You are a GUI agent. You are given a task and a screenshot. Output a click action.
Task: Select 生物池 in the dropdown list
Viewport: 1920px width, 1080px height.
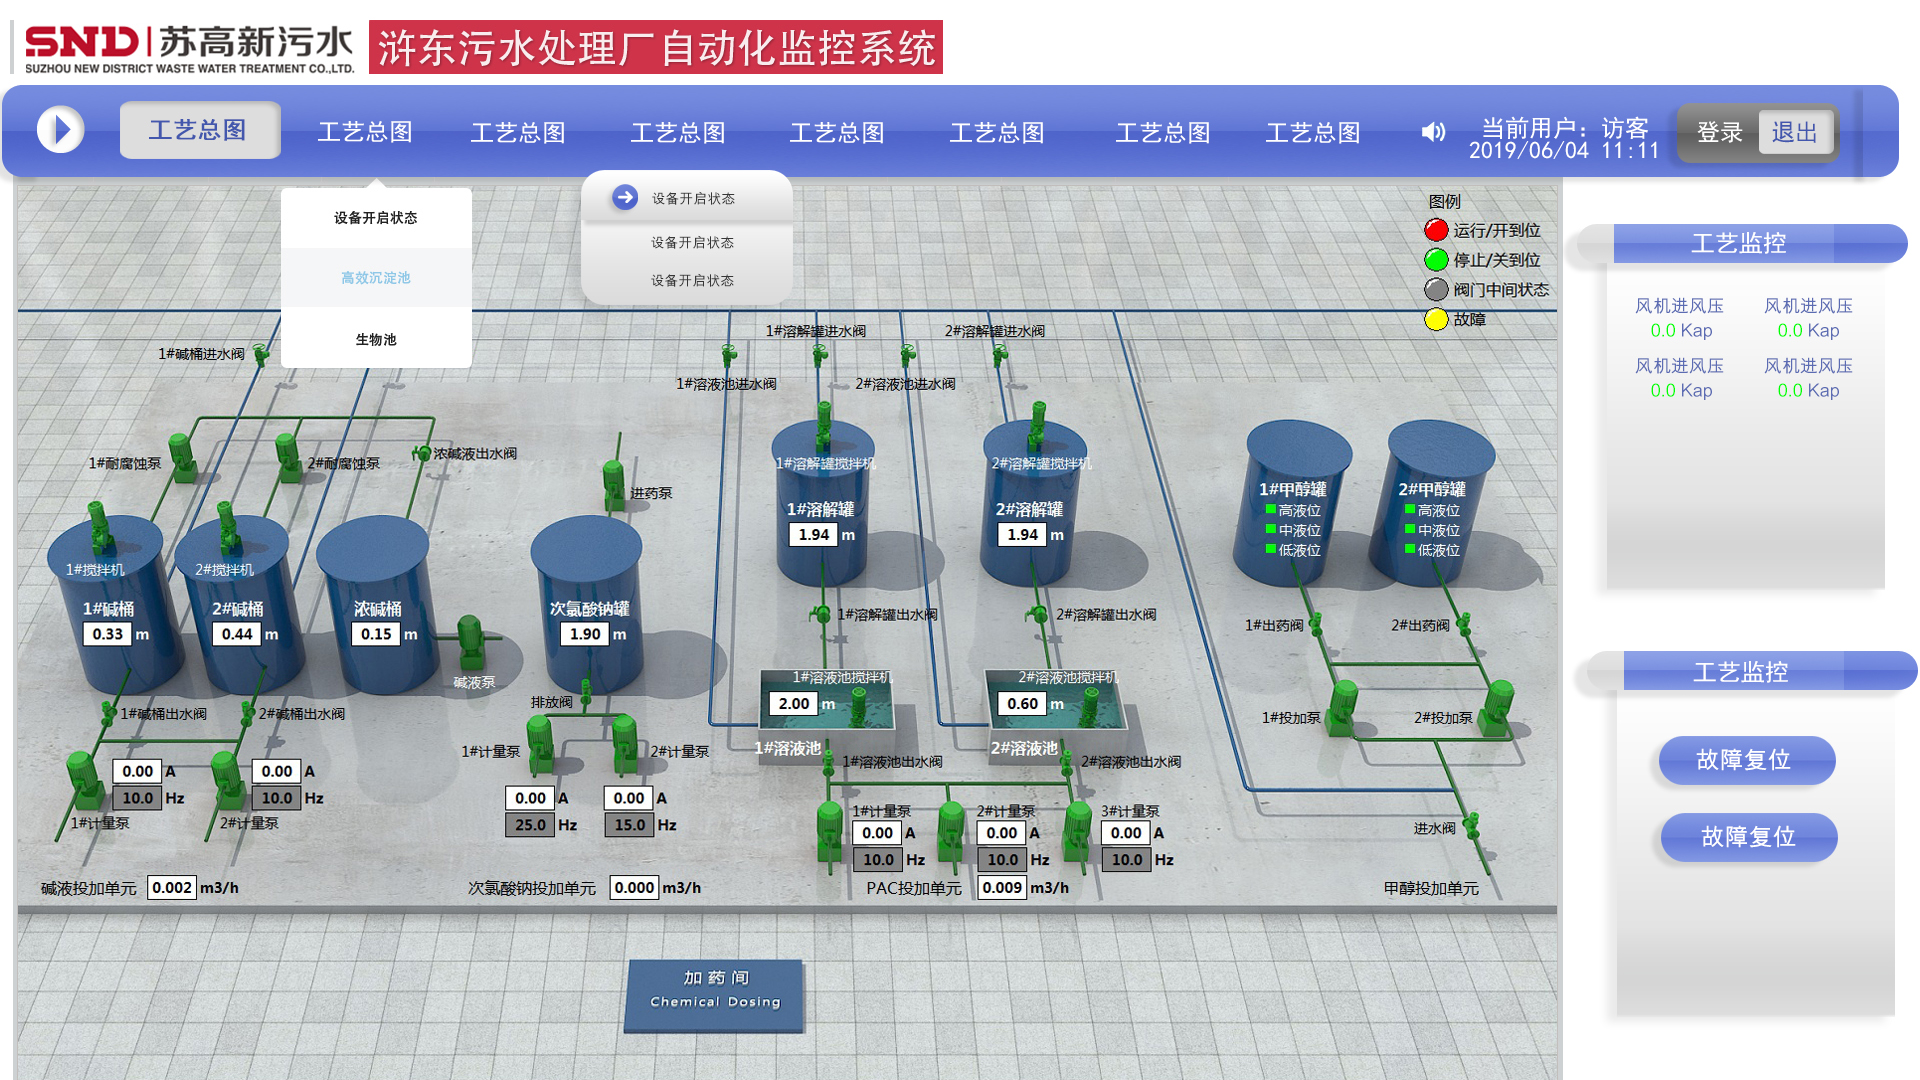tap(376, 340)
